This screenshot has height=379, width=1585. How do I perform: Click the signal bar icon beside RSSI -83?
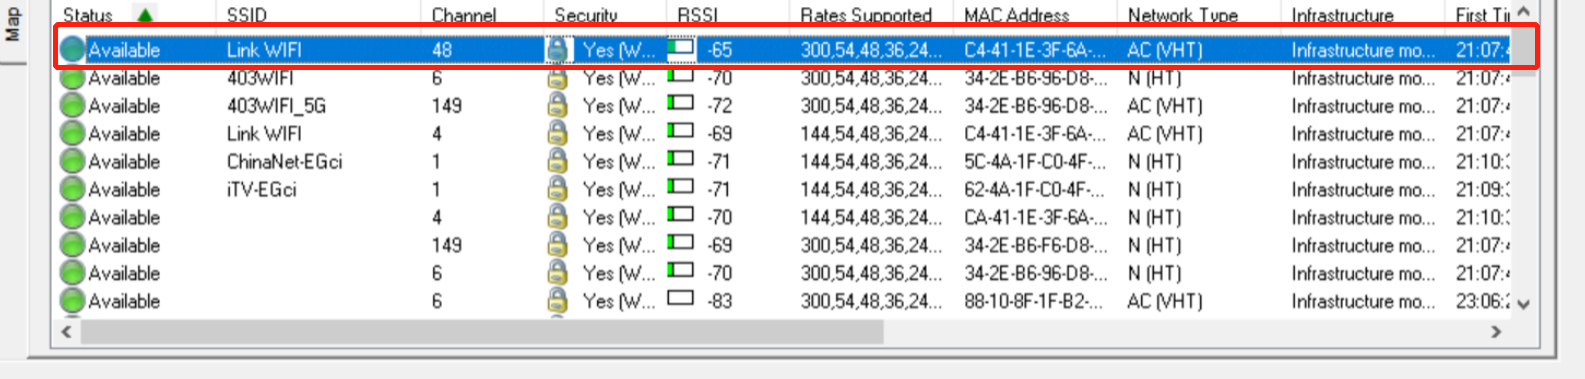point(681,297)
